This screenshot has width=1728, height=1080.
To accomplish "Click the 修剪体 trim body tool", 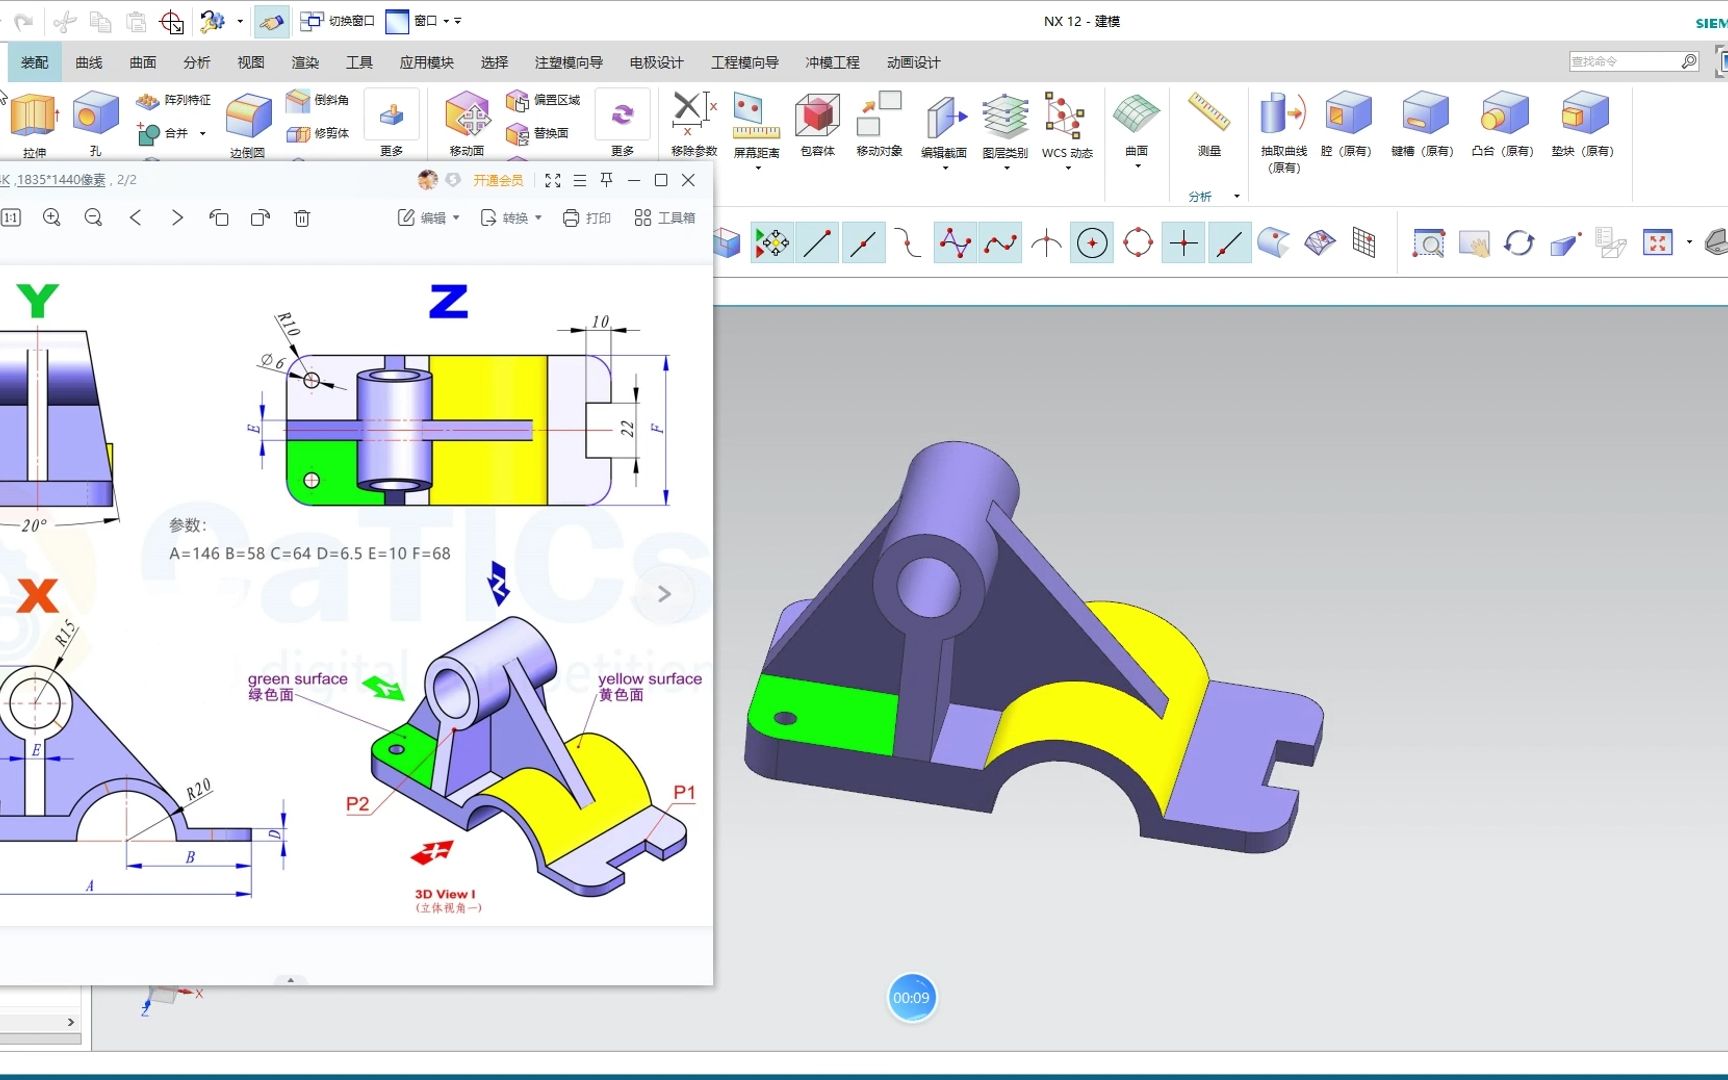I will [318, 133].
